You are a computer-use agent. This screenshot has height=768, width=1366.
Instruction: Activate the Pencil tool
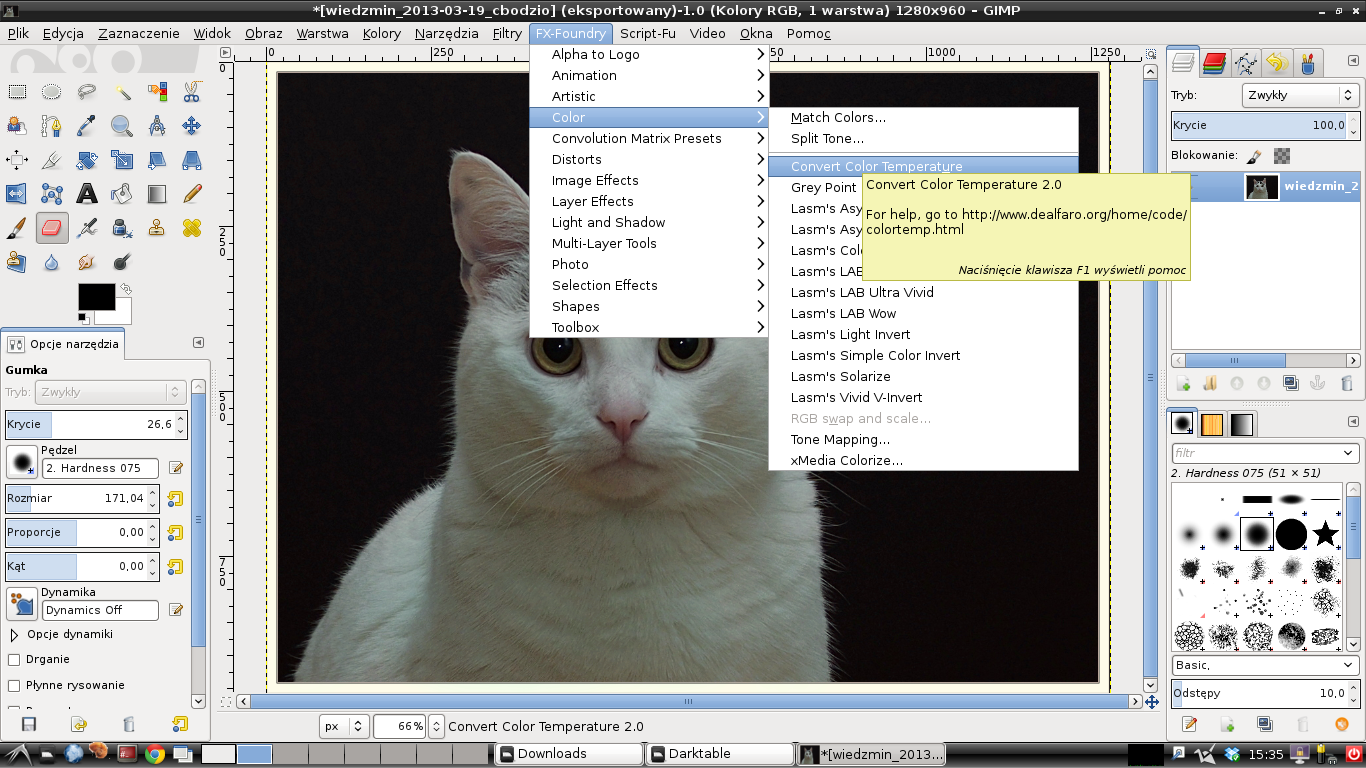click(192, 194)
